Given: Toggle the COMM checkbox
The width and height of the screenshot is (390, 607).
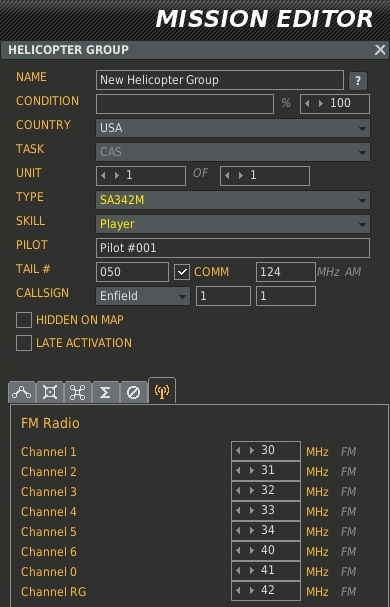Looking at the screenshot, I should [x=182, y=272].
